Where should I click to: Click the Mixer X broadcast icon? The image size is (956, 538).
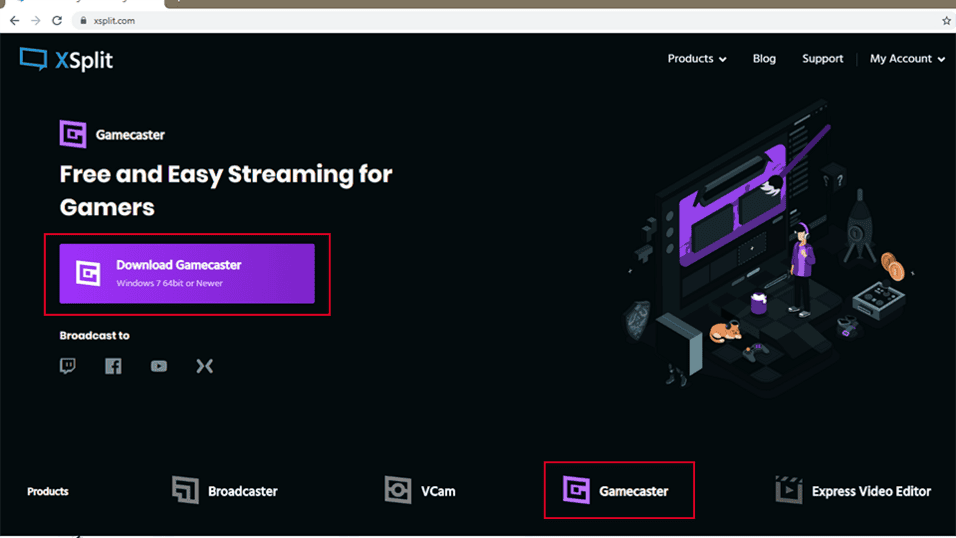tap(204, 366)
